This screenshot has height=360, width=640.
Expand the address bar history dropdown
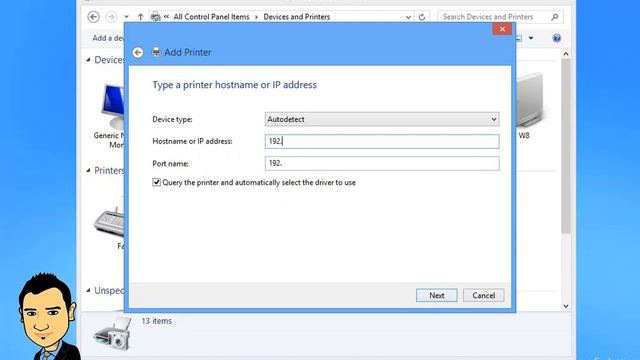408,17
